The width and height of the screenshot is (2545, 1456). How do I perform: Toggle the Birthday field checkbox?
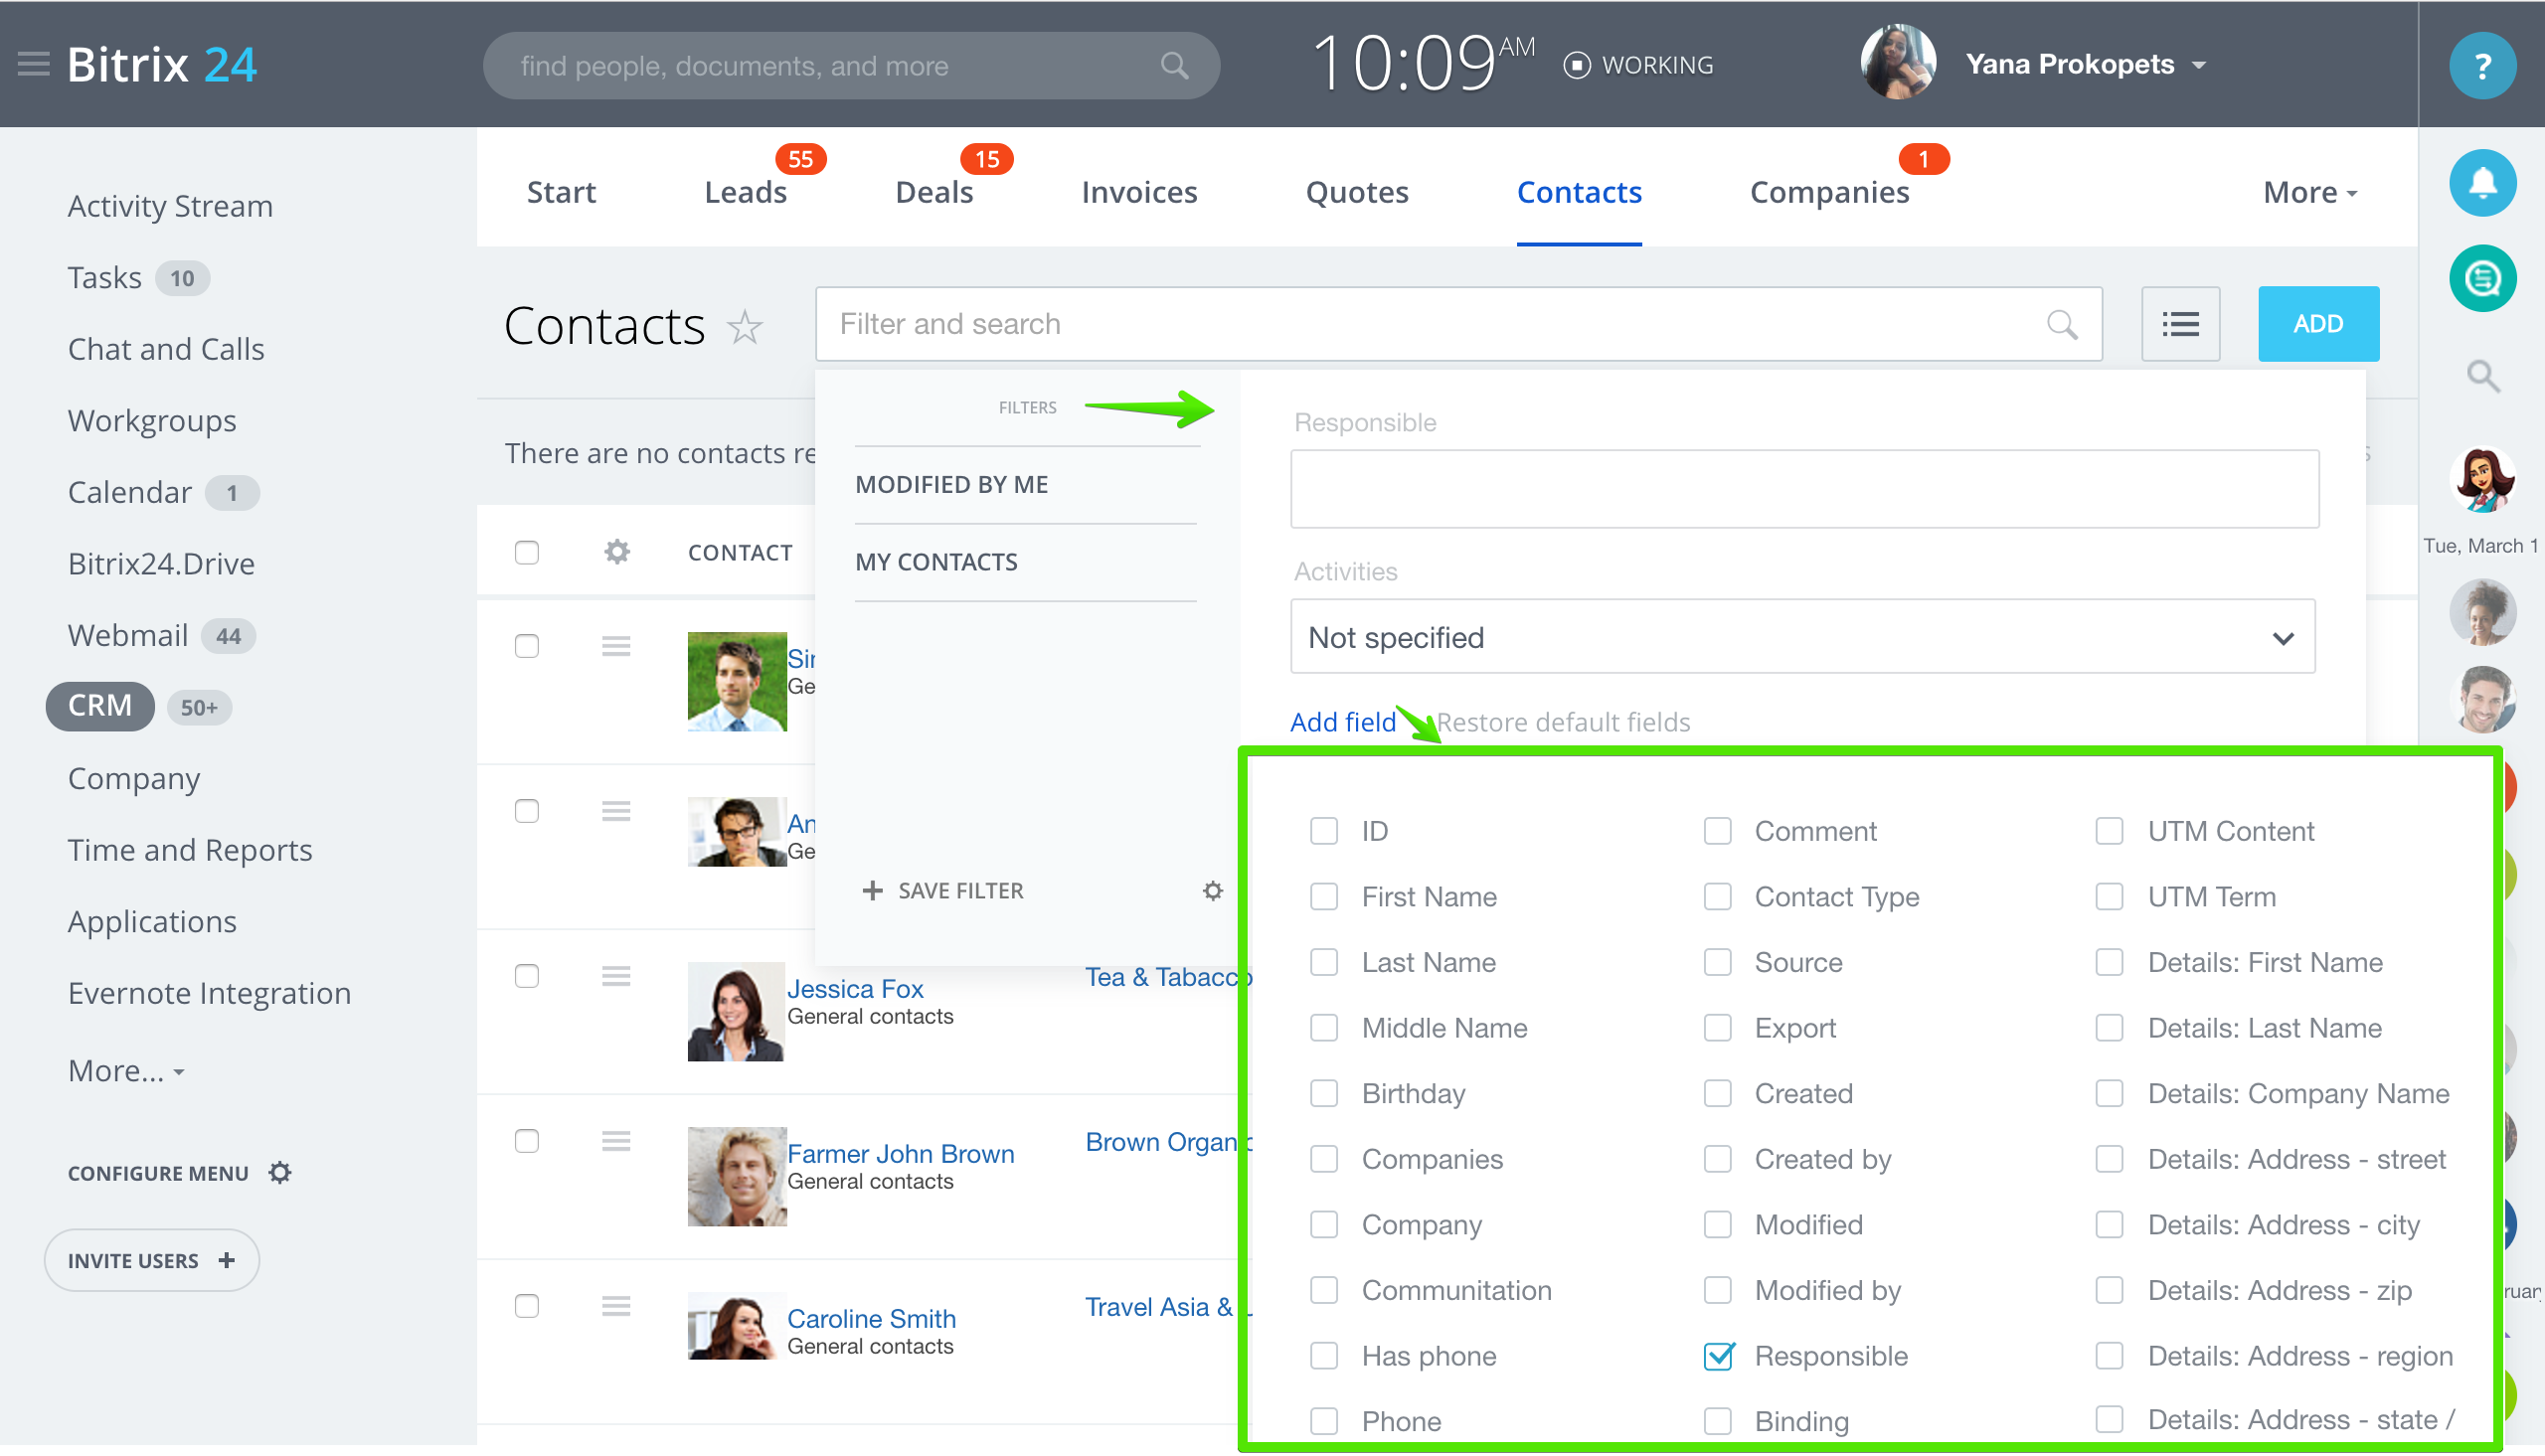[1325, 1092]
